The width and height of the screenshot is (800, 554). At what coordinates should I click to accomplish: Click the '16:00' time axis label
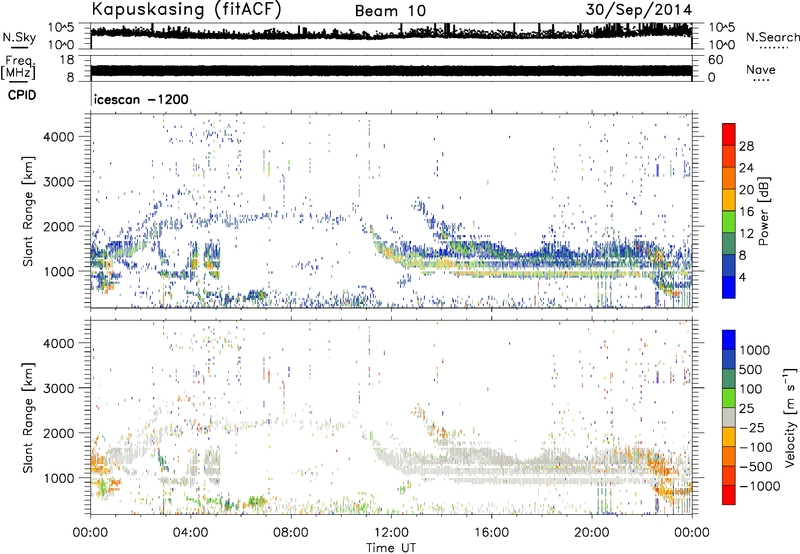491,533
